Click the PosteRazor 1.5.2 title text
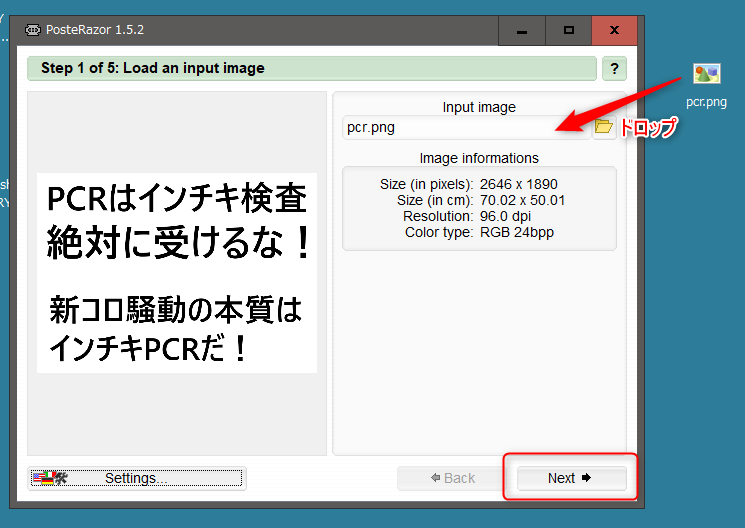745x528 pixels. pos(96,30)
